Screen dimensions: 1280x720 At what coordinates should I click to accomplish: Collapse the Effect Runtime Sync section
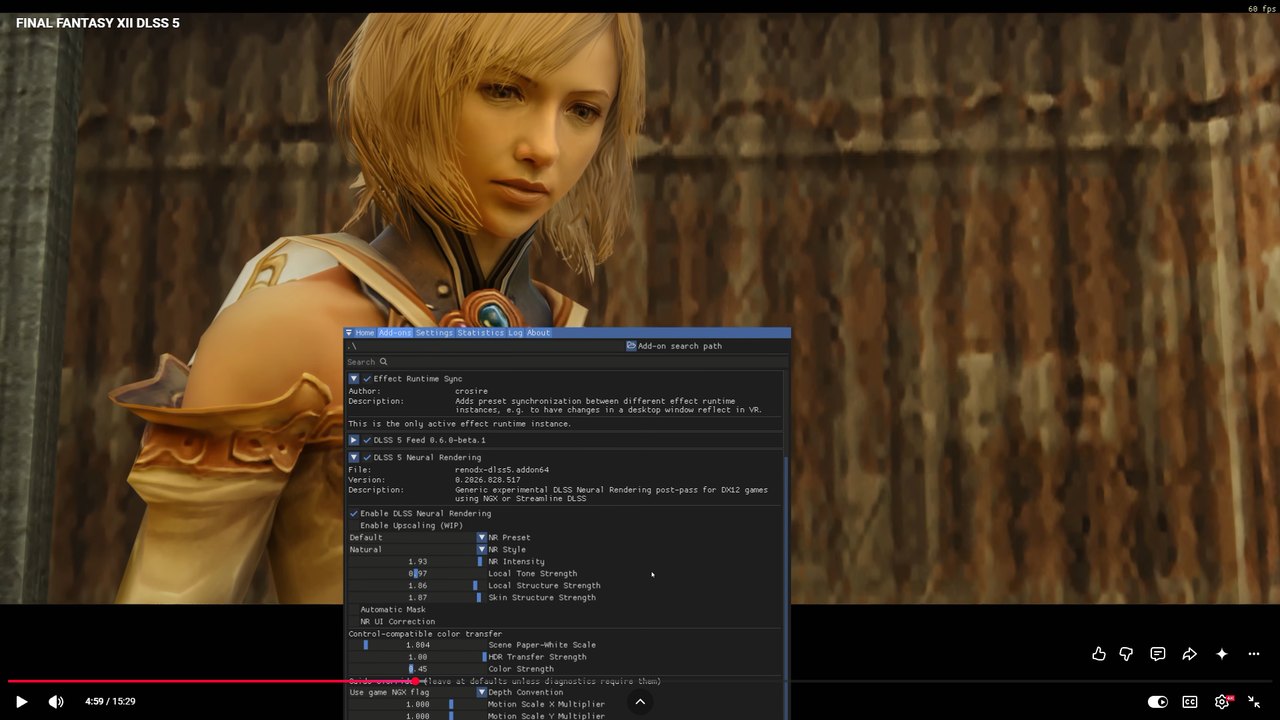coord(354,379)
